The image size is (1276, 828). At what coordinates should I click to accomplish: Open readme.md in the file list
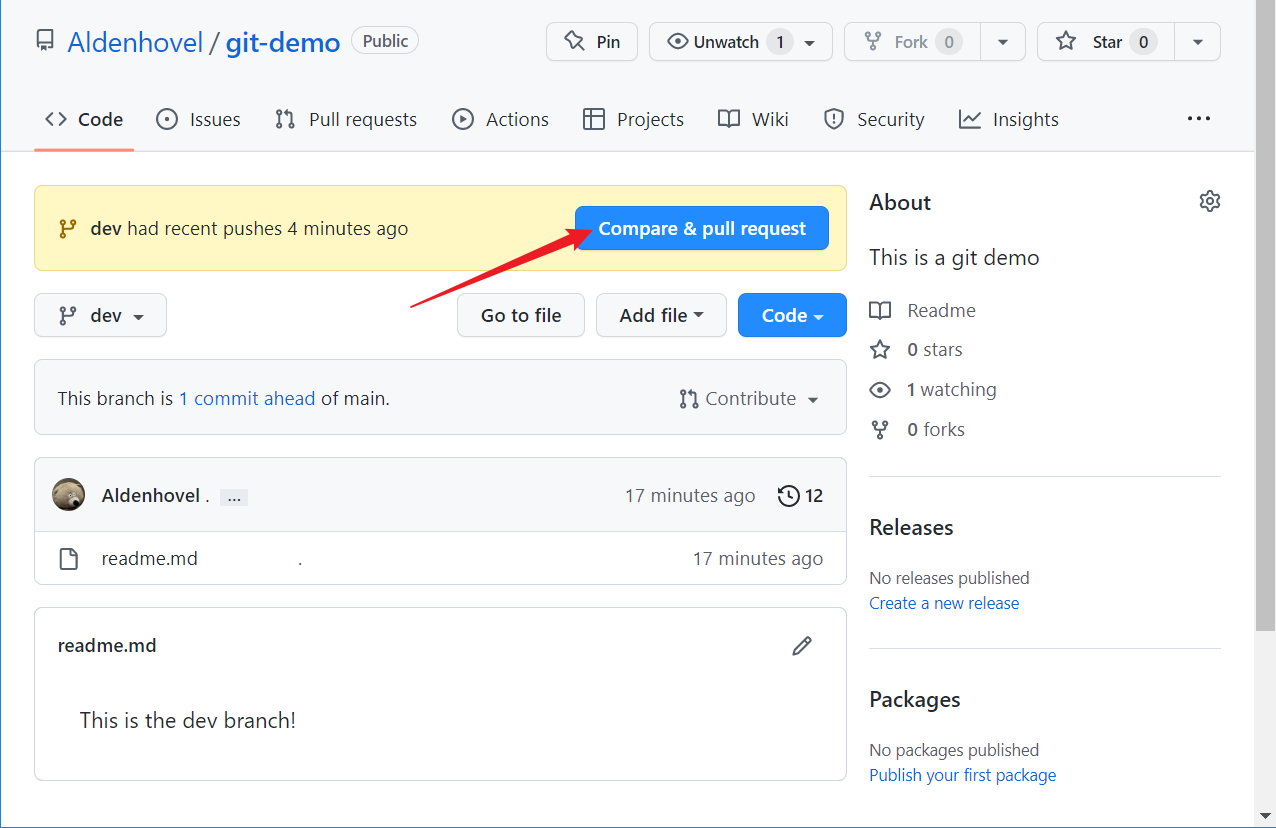coord(149,558)
